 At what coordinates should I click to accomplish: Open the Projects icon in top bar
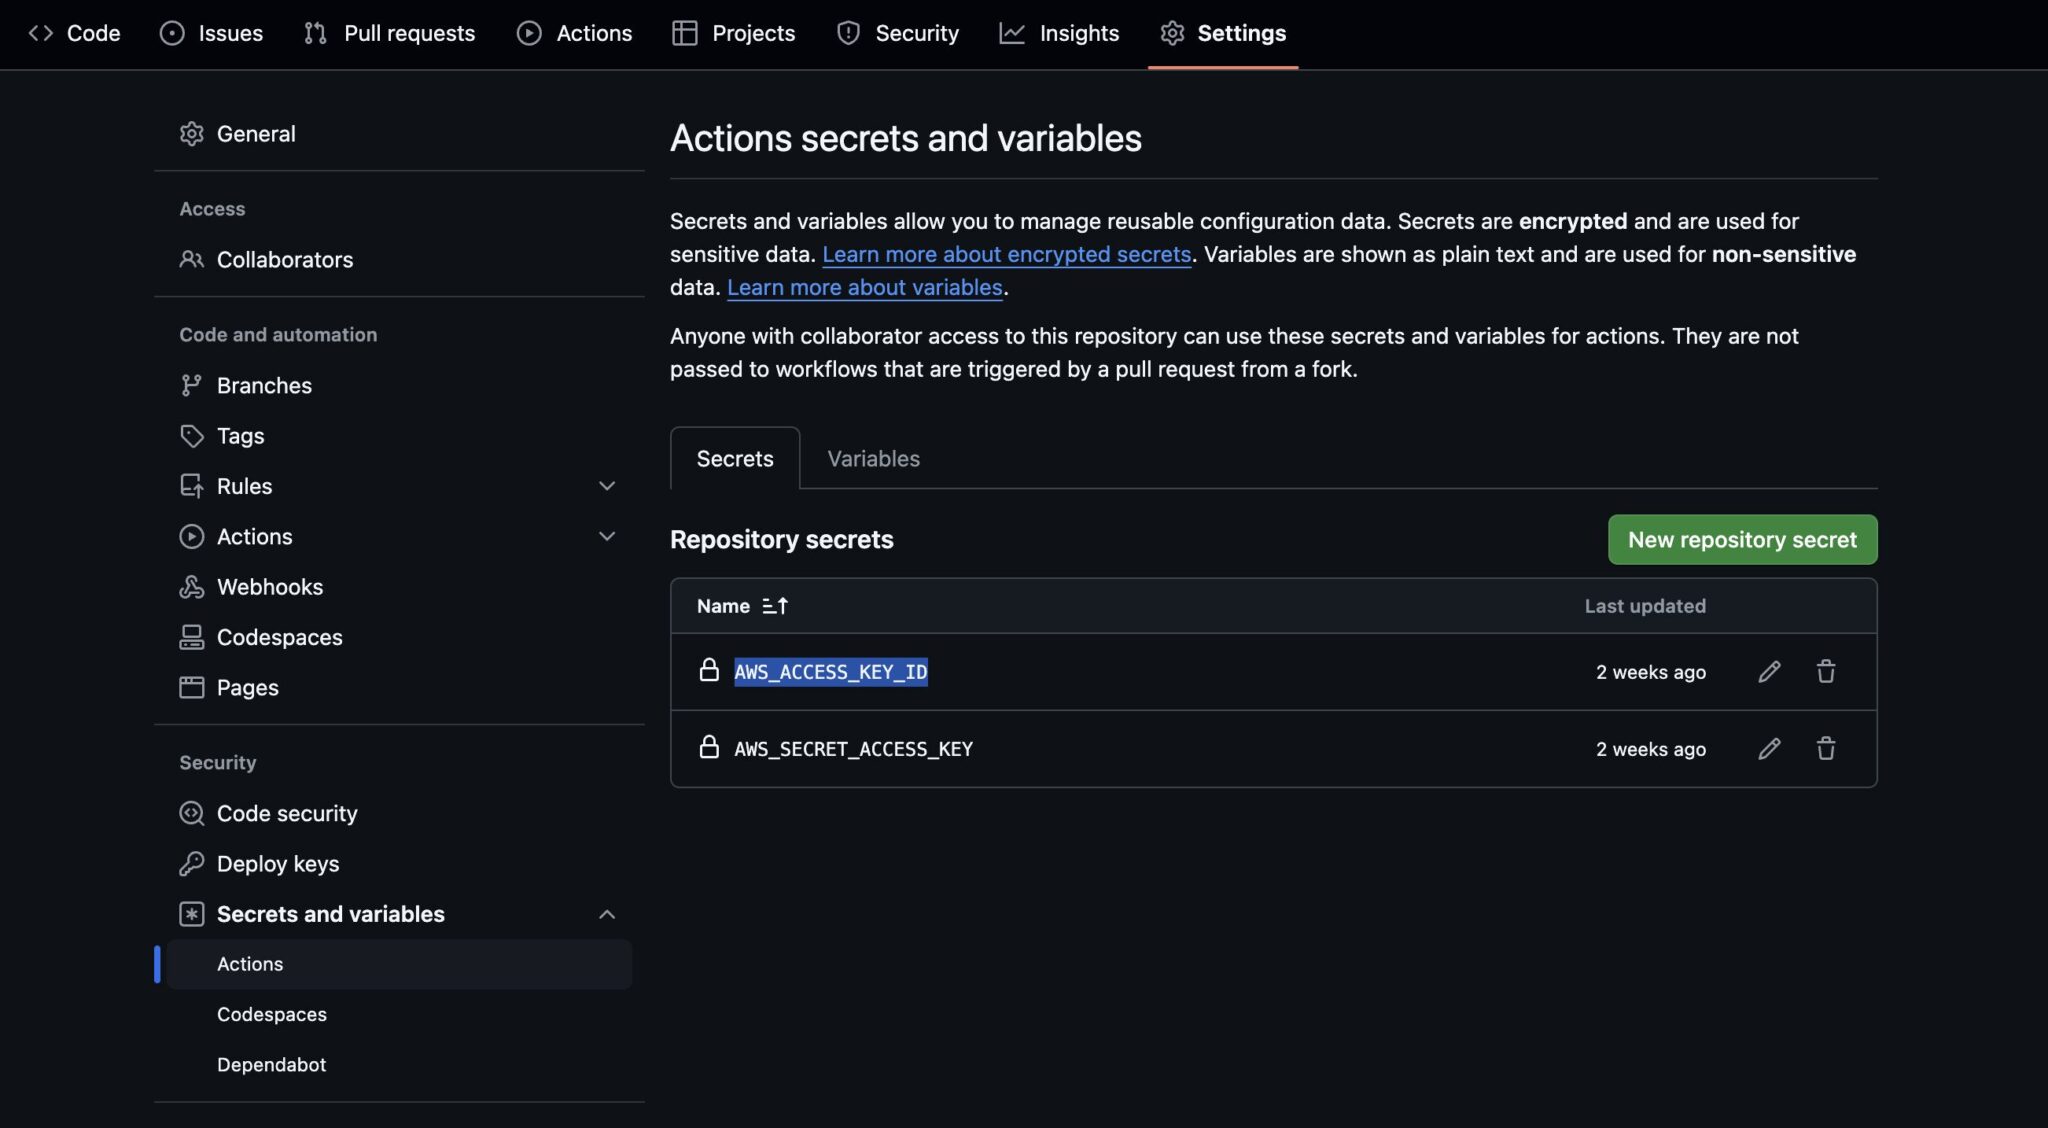click(685, 33)
